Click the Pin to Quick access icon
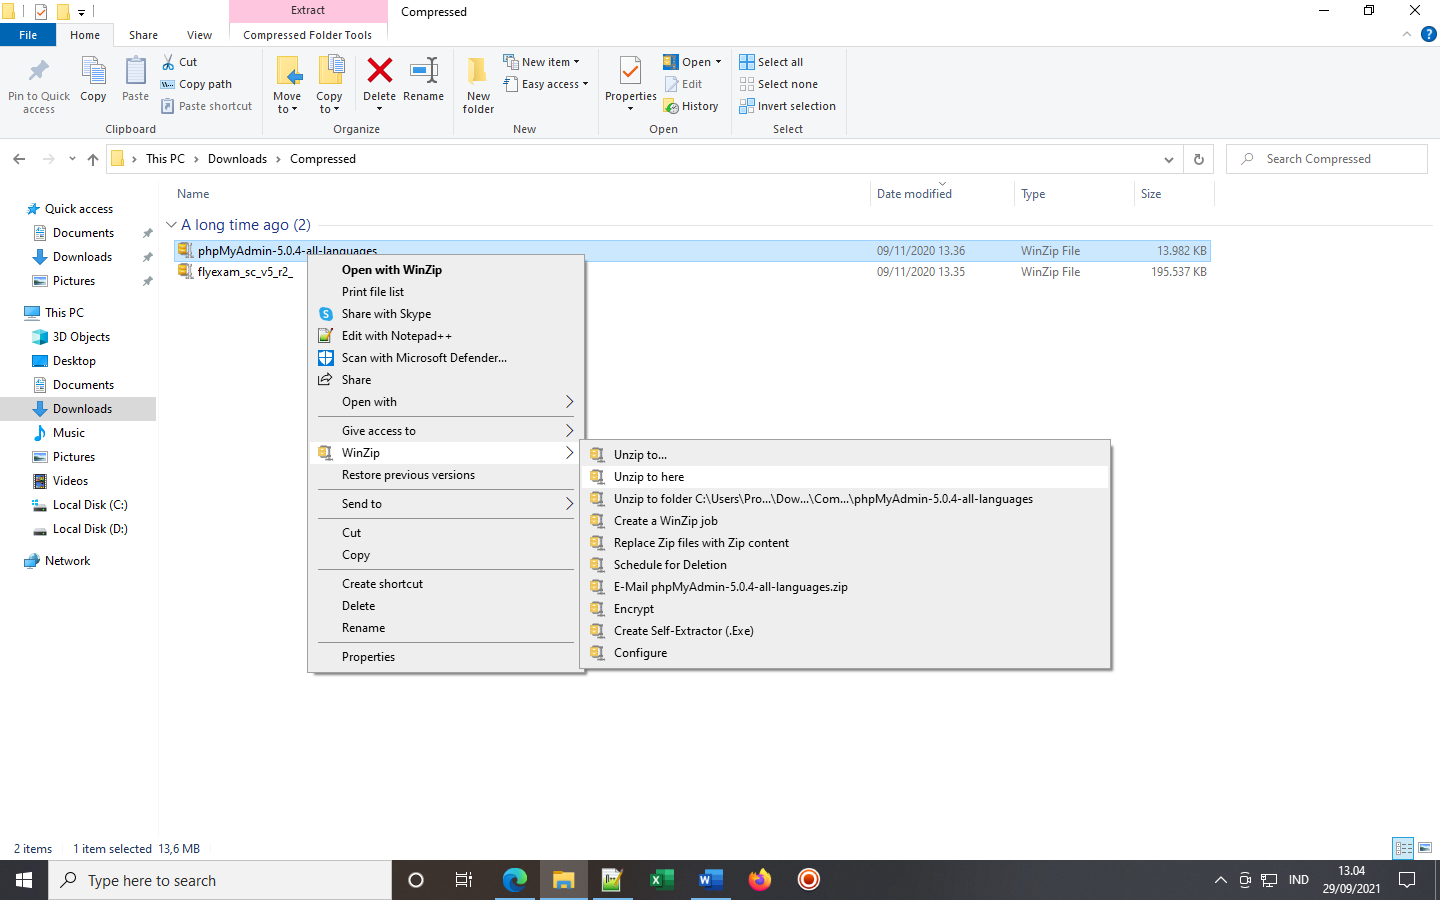The width and height of the screenshot is (1440, 900). (x=38, y=83)
